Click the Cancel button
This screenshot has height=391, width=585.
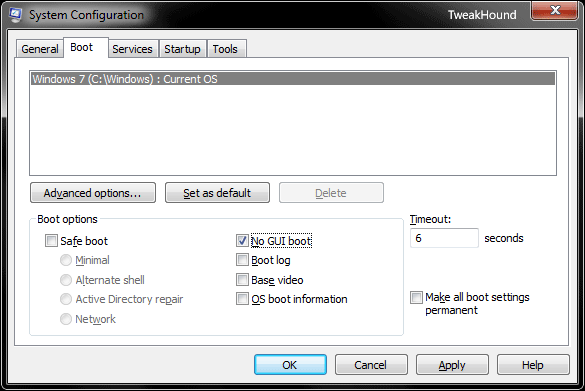371,365
